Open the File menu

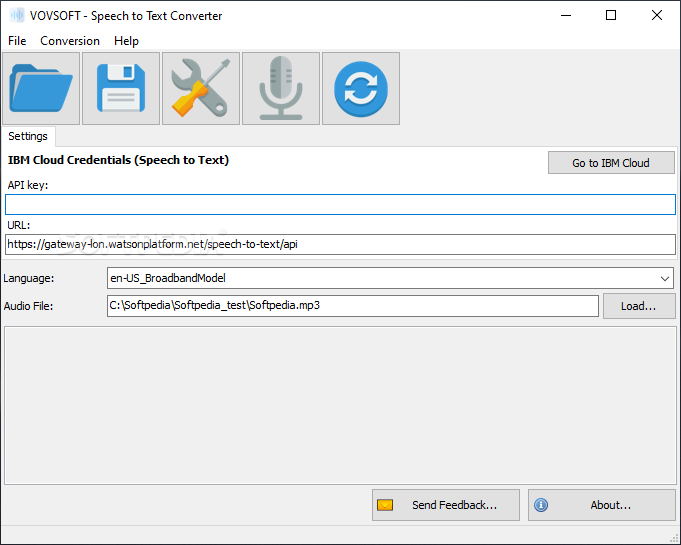17,41
